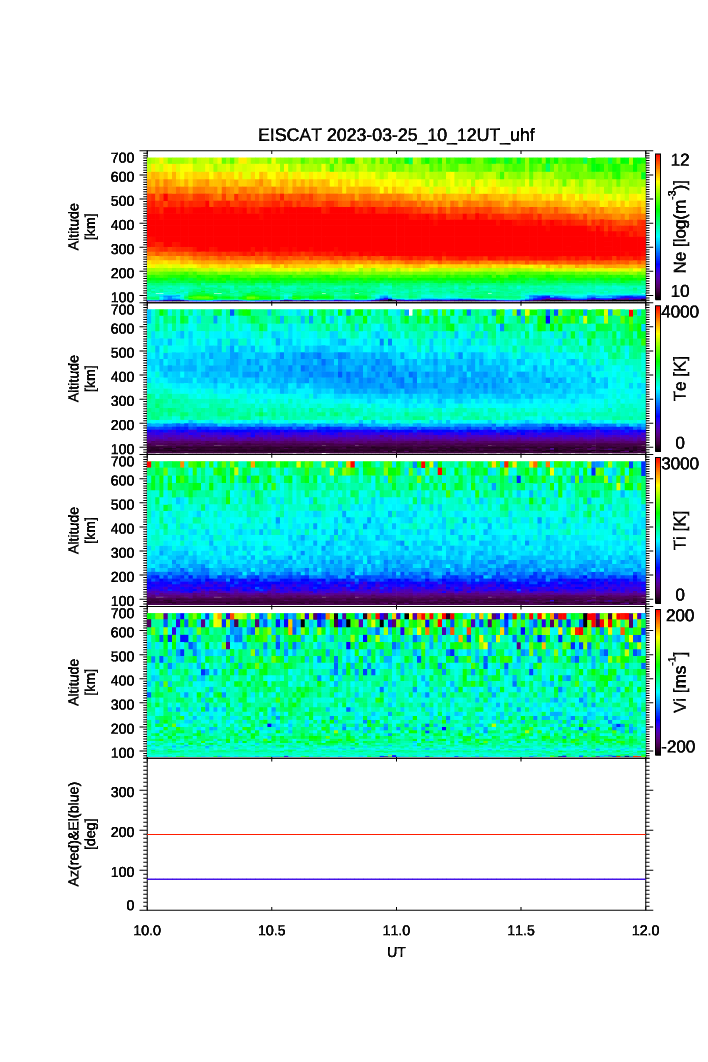Screen dimensions: 708x1062
Task: Click the Ne electron density colorbar
Action: click(x=656, y=226)
